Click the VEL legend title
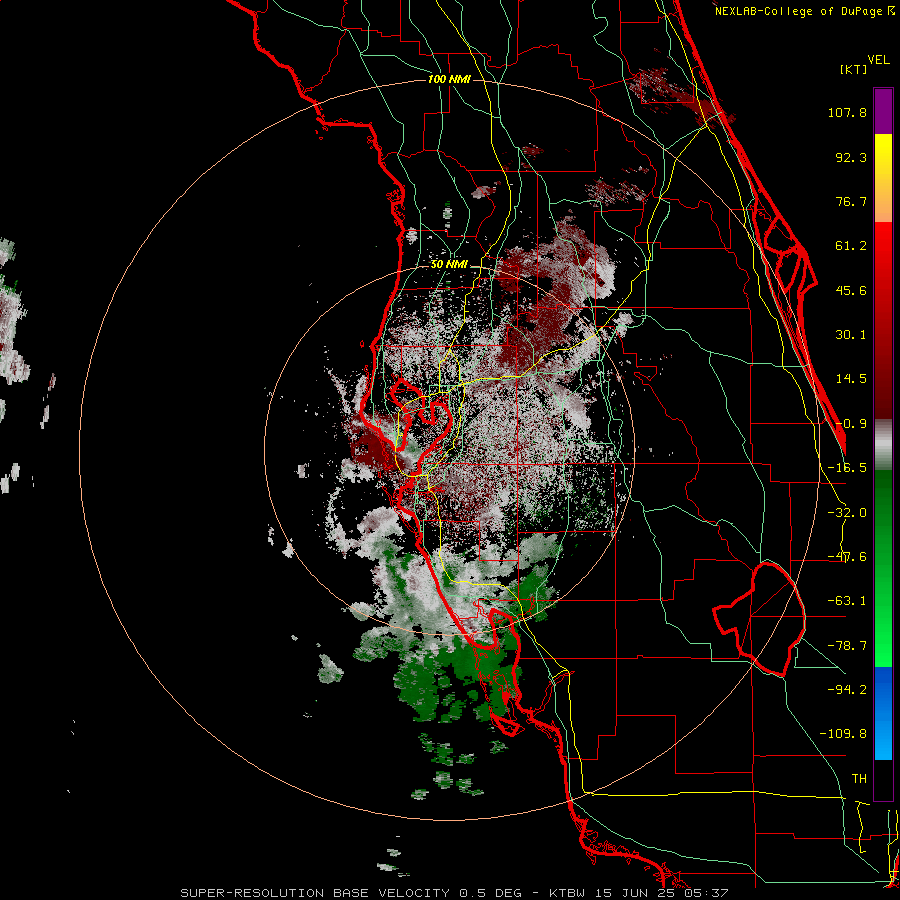The height and width of the screenshot is (900, 900). pos(878,60)
